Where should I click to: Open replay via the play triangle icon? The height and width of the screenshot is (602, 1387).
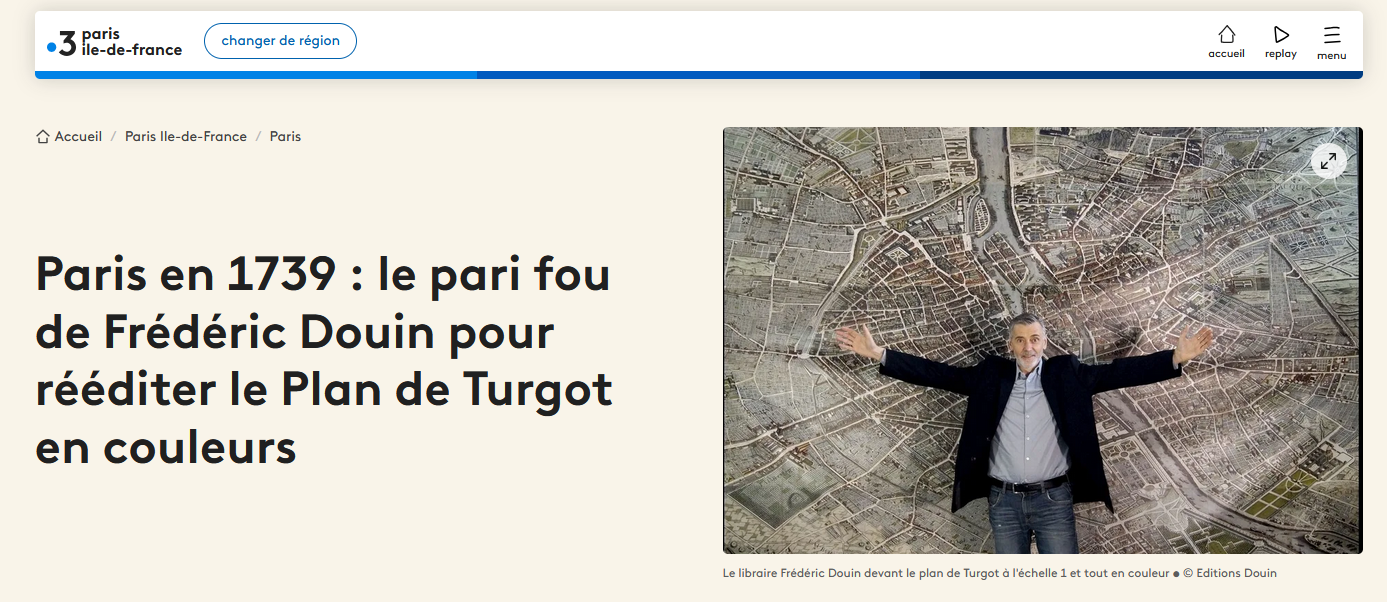tap(1281, 34)
